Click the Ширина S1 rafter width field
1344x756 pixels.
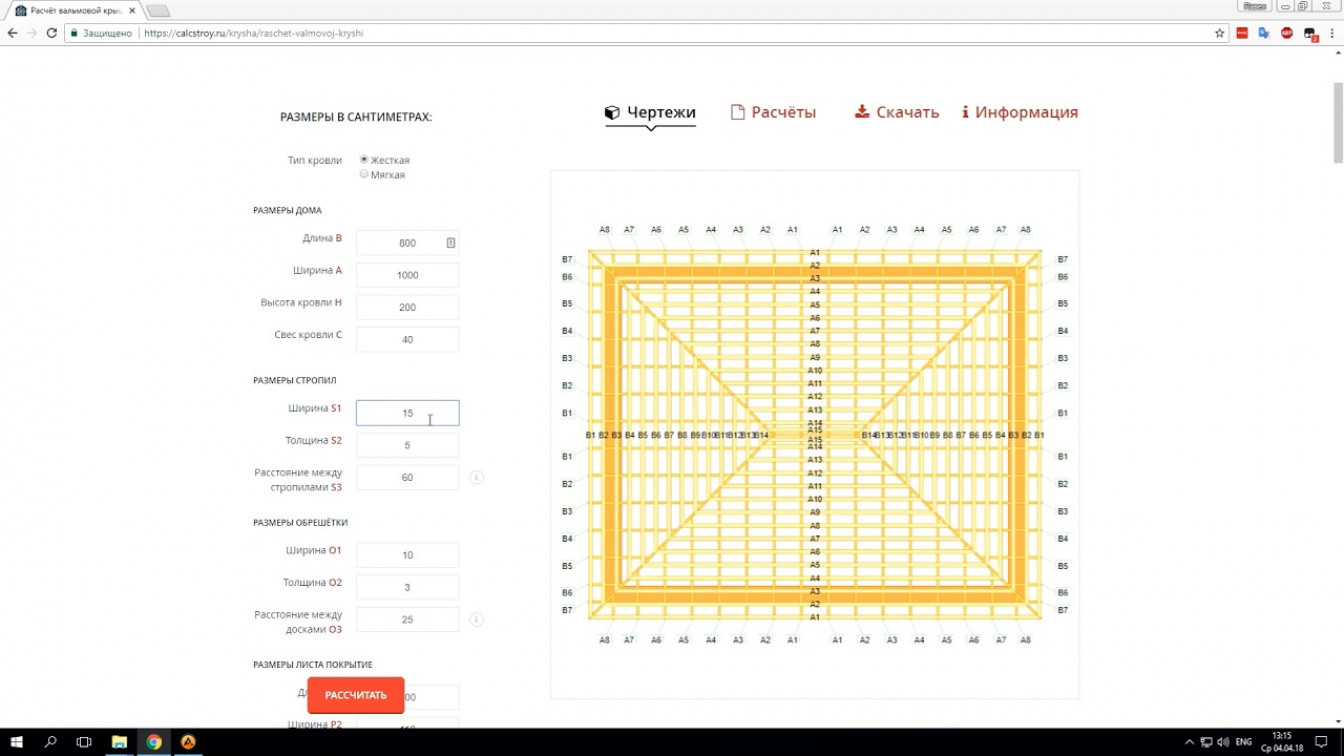tap(407, 413)
